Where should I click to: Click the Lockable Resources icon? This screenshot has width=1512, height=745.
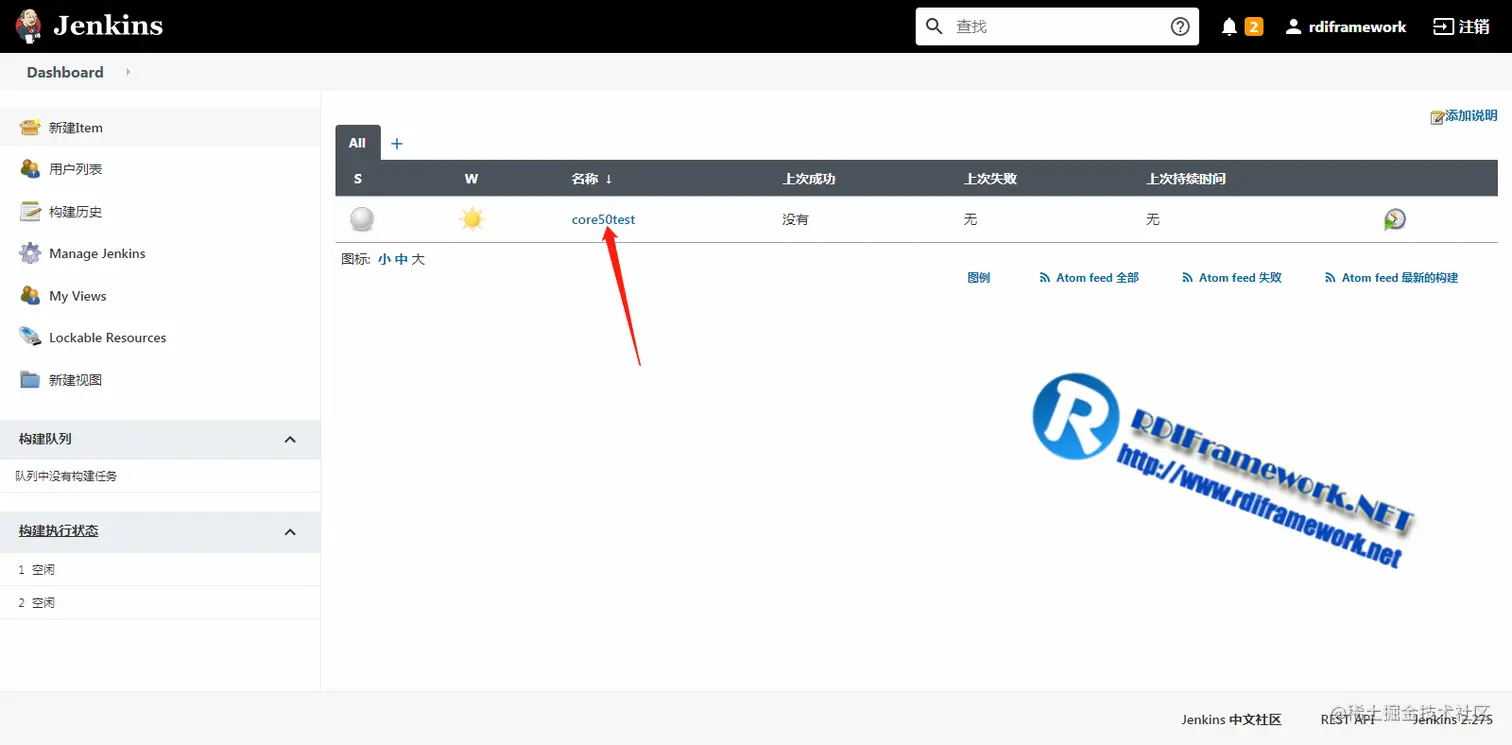click(x=31, y=337)
